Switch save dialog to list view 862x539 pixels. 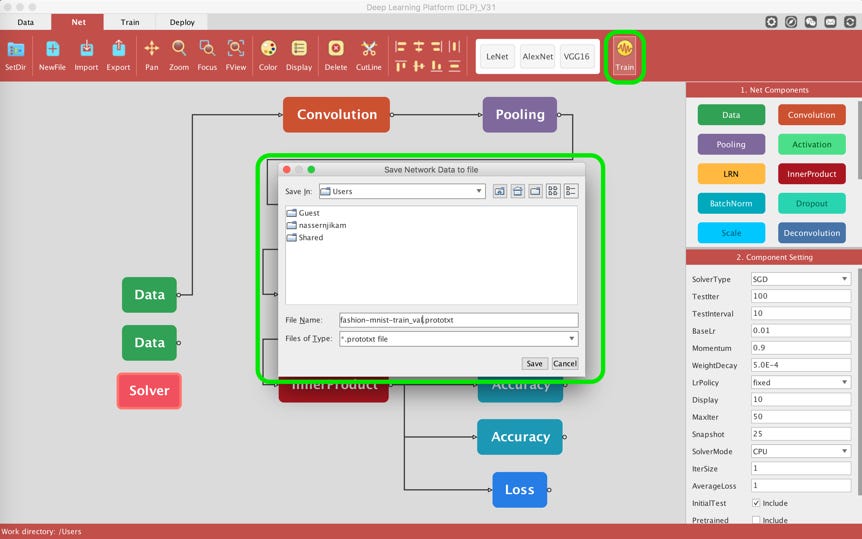tap(553, 191)
